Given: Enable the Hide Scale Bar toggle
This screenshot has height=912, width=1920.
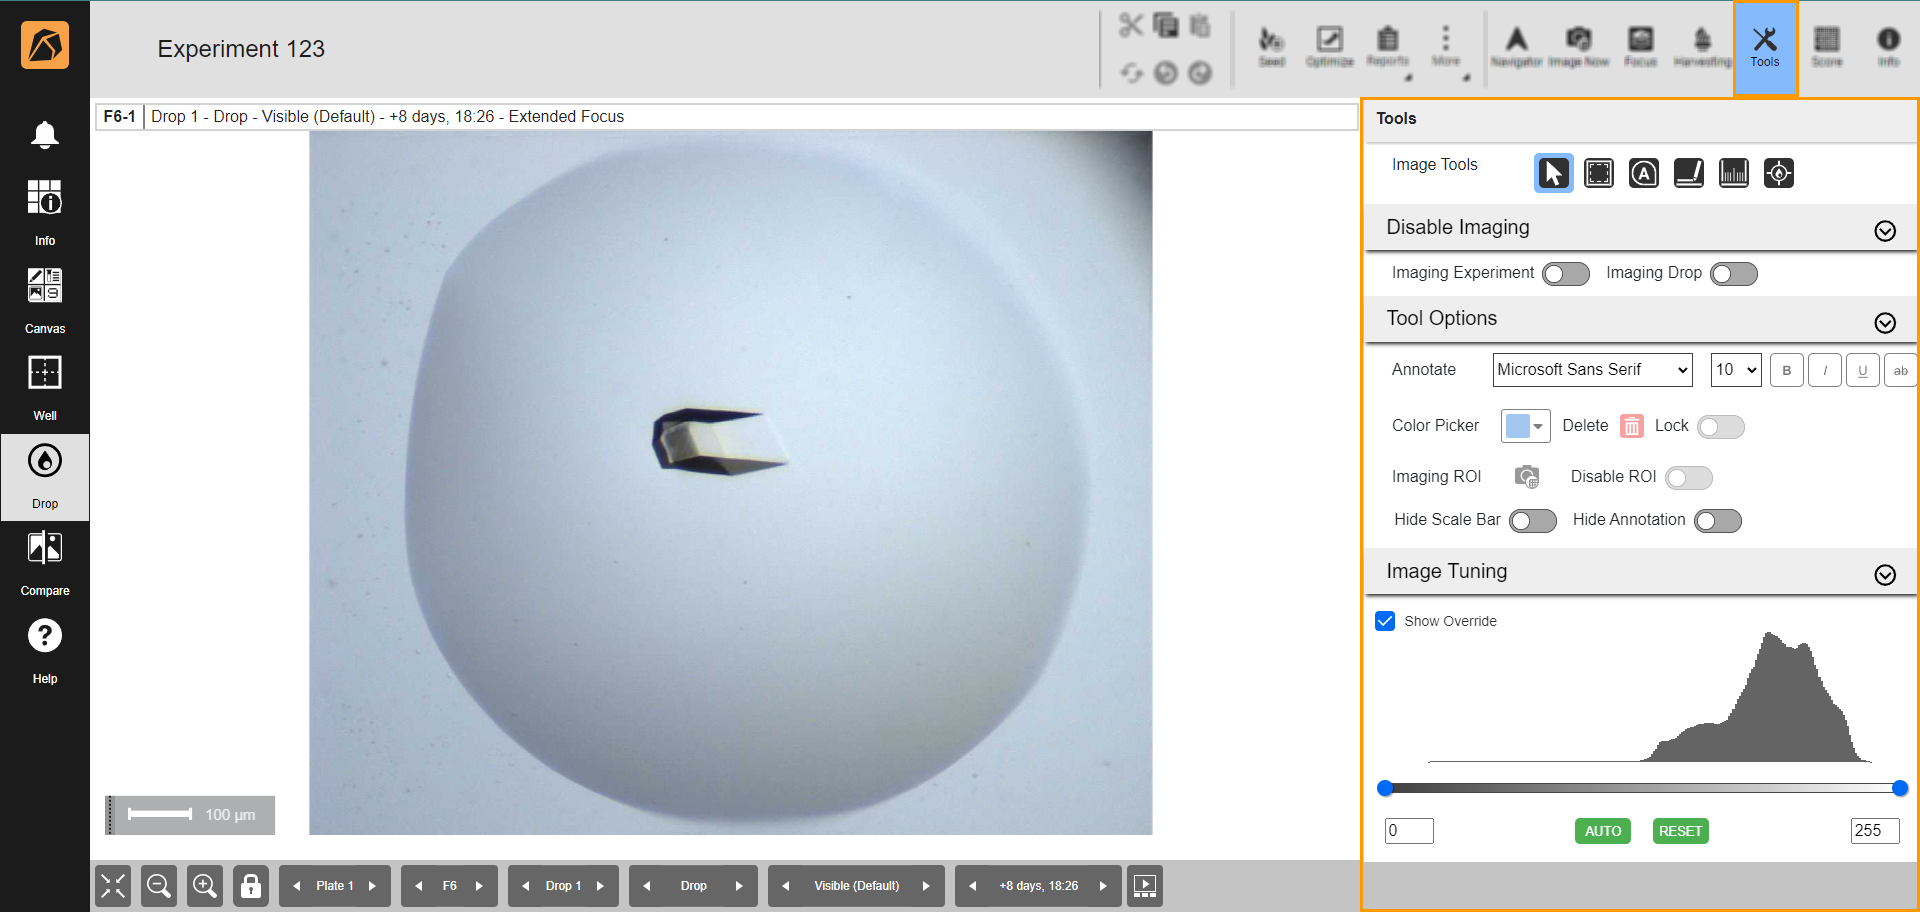Looking at the screenshot, I should (1532, 521).
